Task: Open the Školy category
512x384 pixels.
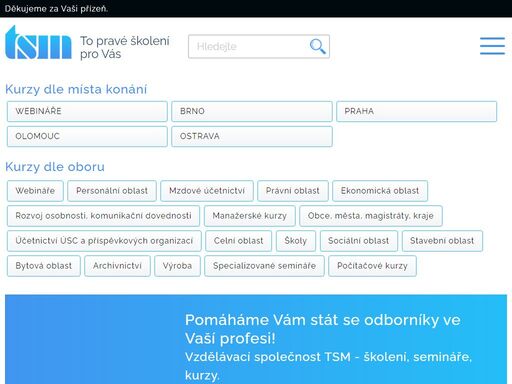Action: (x=296, y=241)
